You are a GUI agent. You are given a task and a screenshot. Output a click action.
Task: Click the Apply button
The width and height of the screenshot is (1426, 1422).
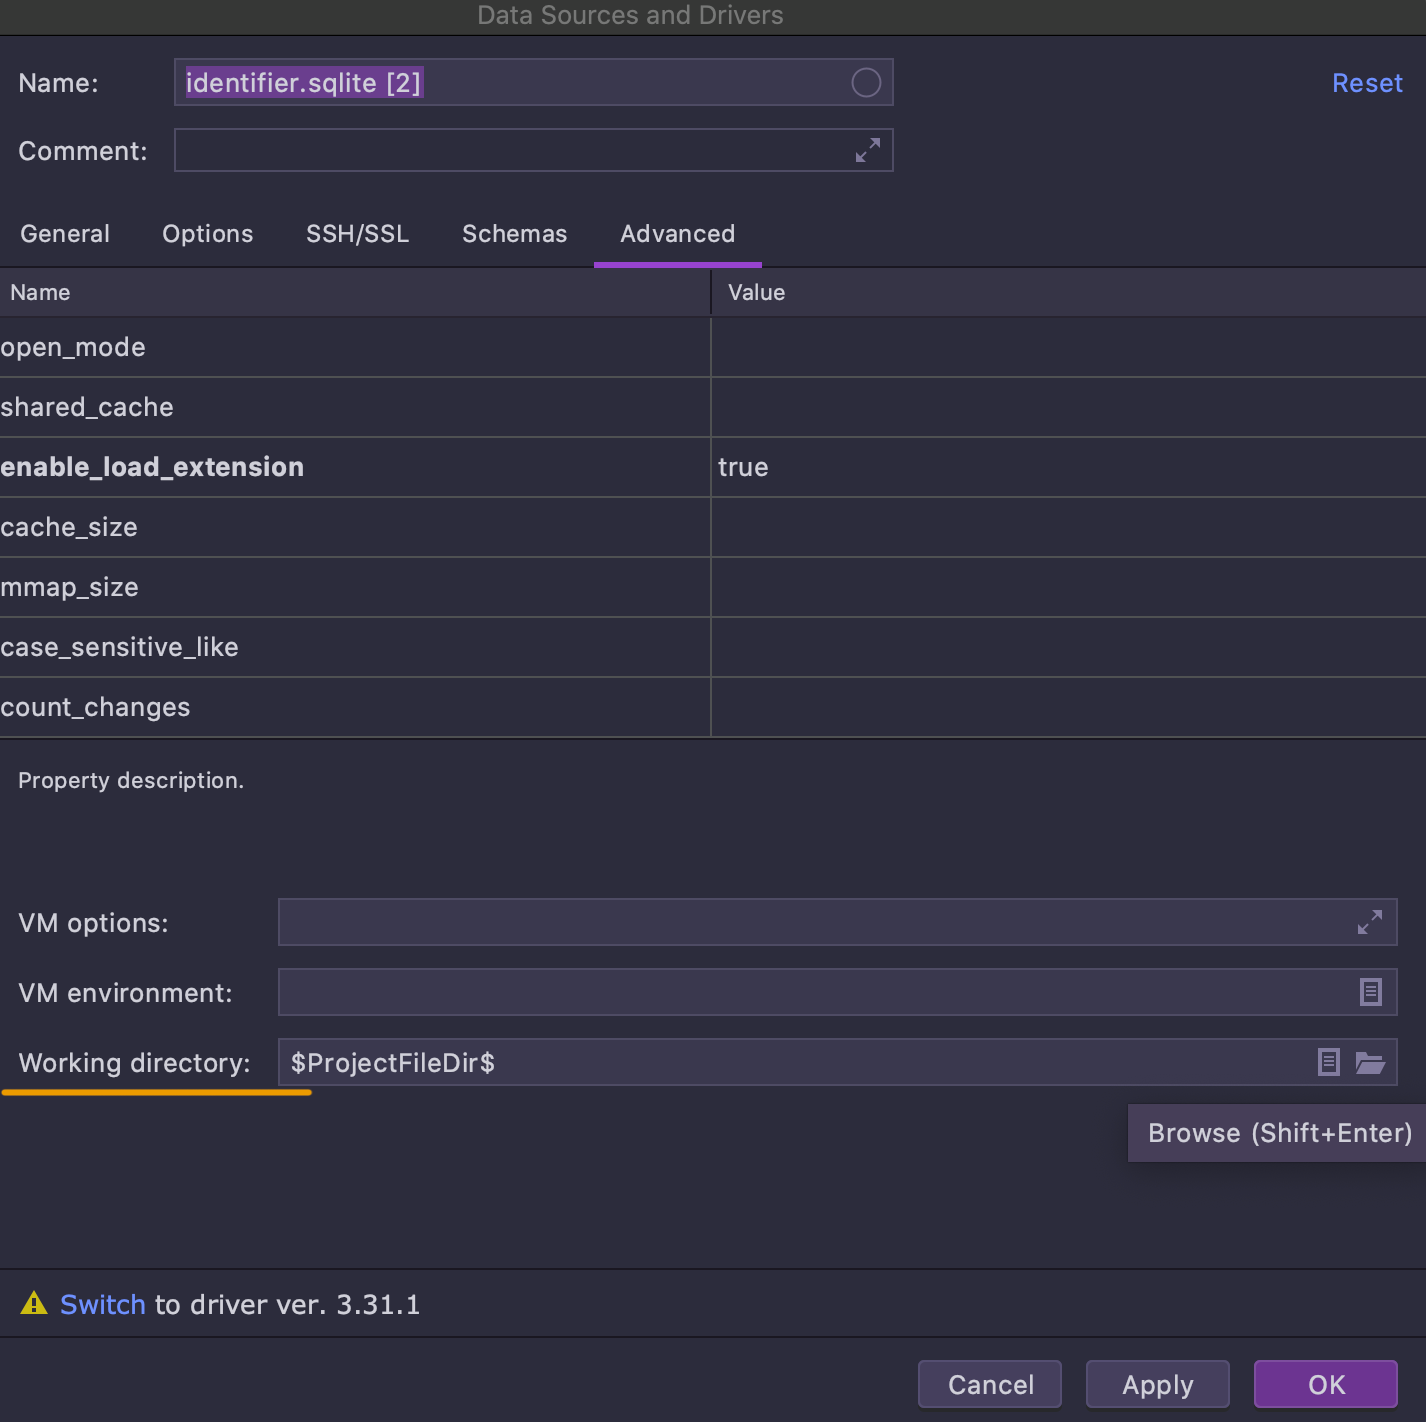[x=1158, y=1384]
